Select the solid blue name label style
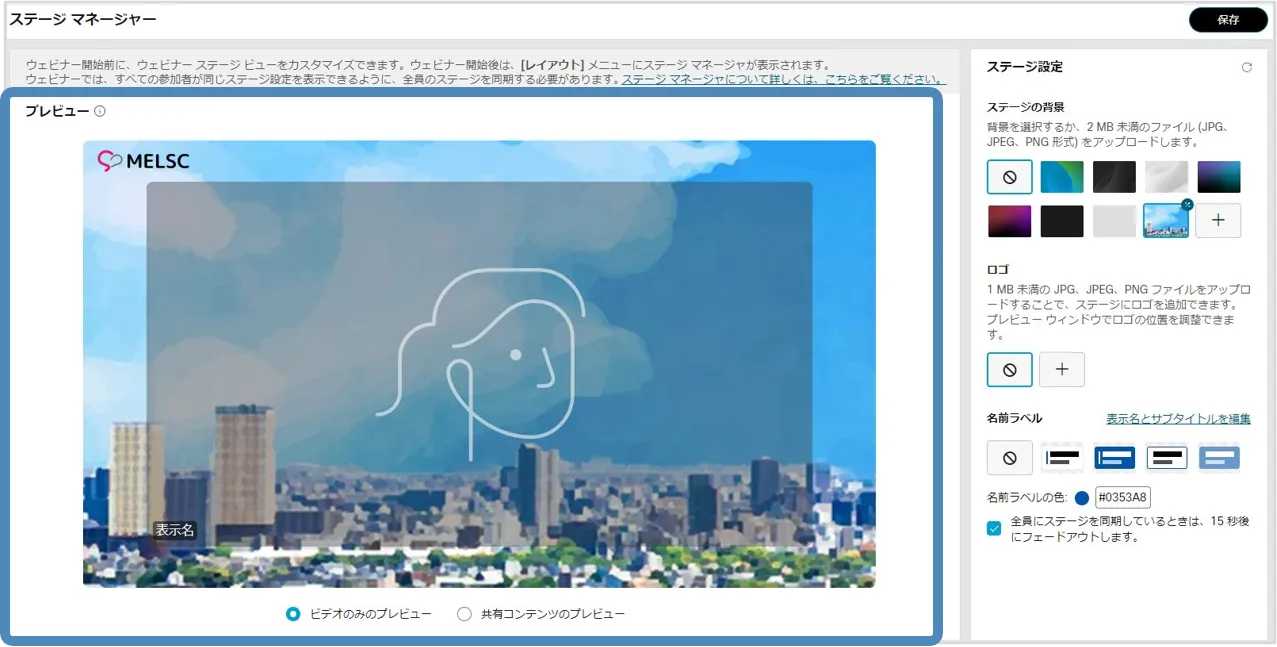The width and height of the screenshot is (1277, 647). pyautogui.click(x=1114, y=458)
